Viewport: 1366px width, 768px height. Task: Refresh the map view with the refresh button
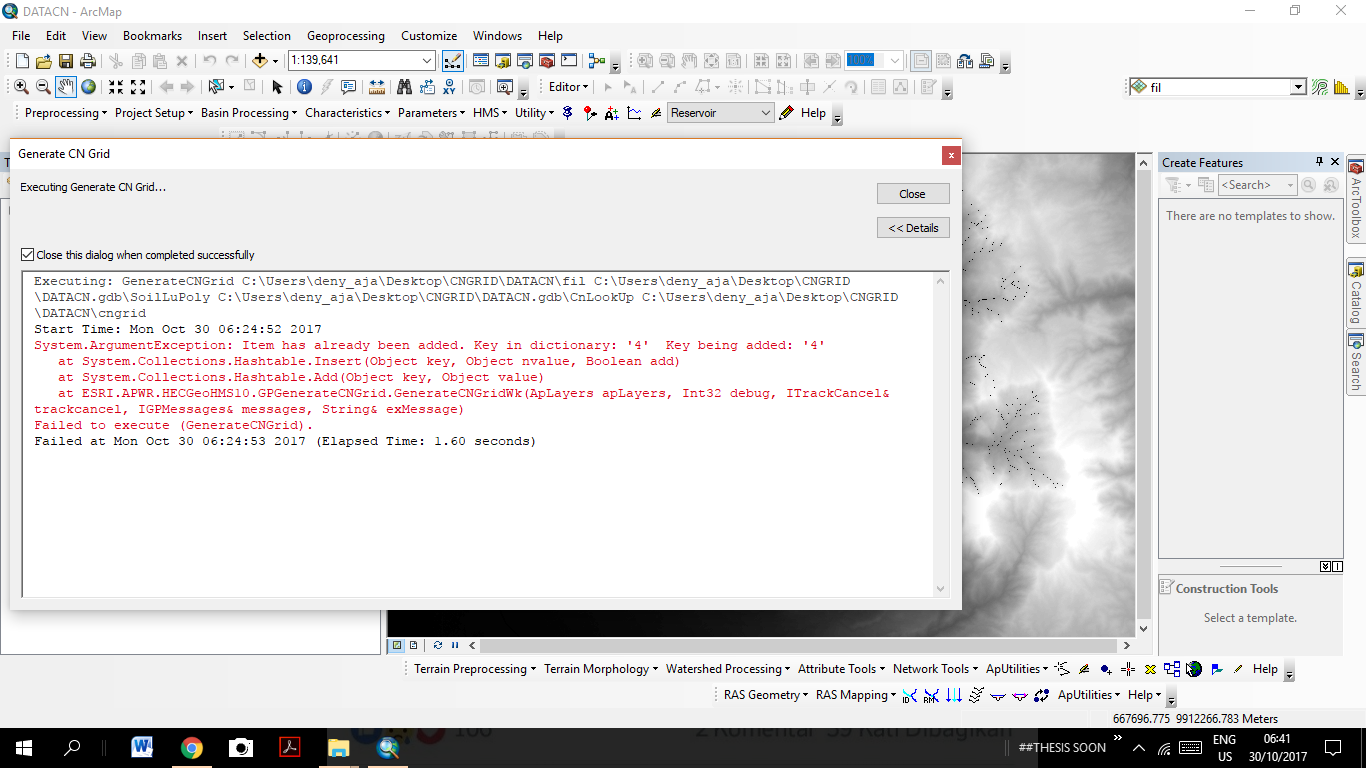click(x=437, y=645)
